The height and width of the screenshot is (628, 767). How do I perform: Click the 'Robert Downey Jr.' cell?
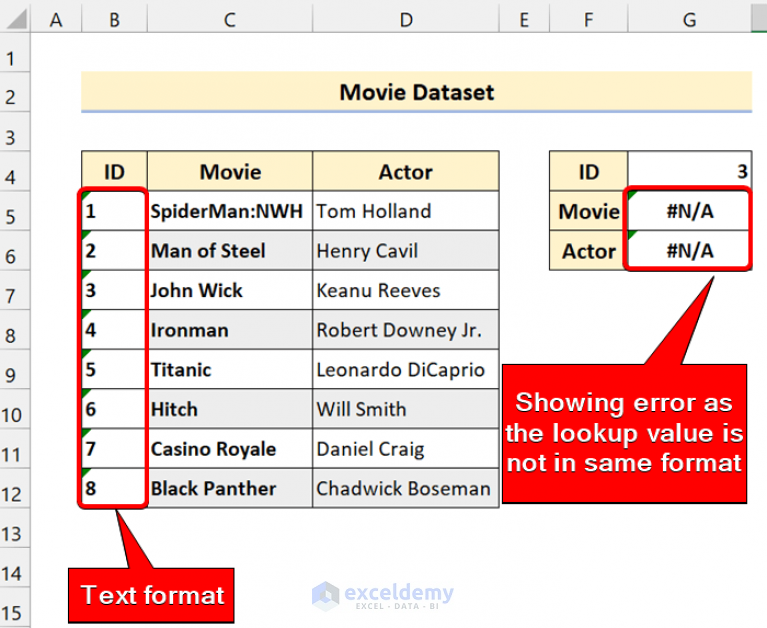[x=406, y=330]
